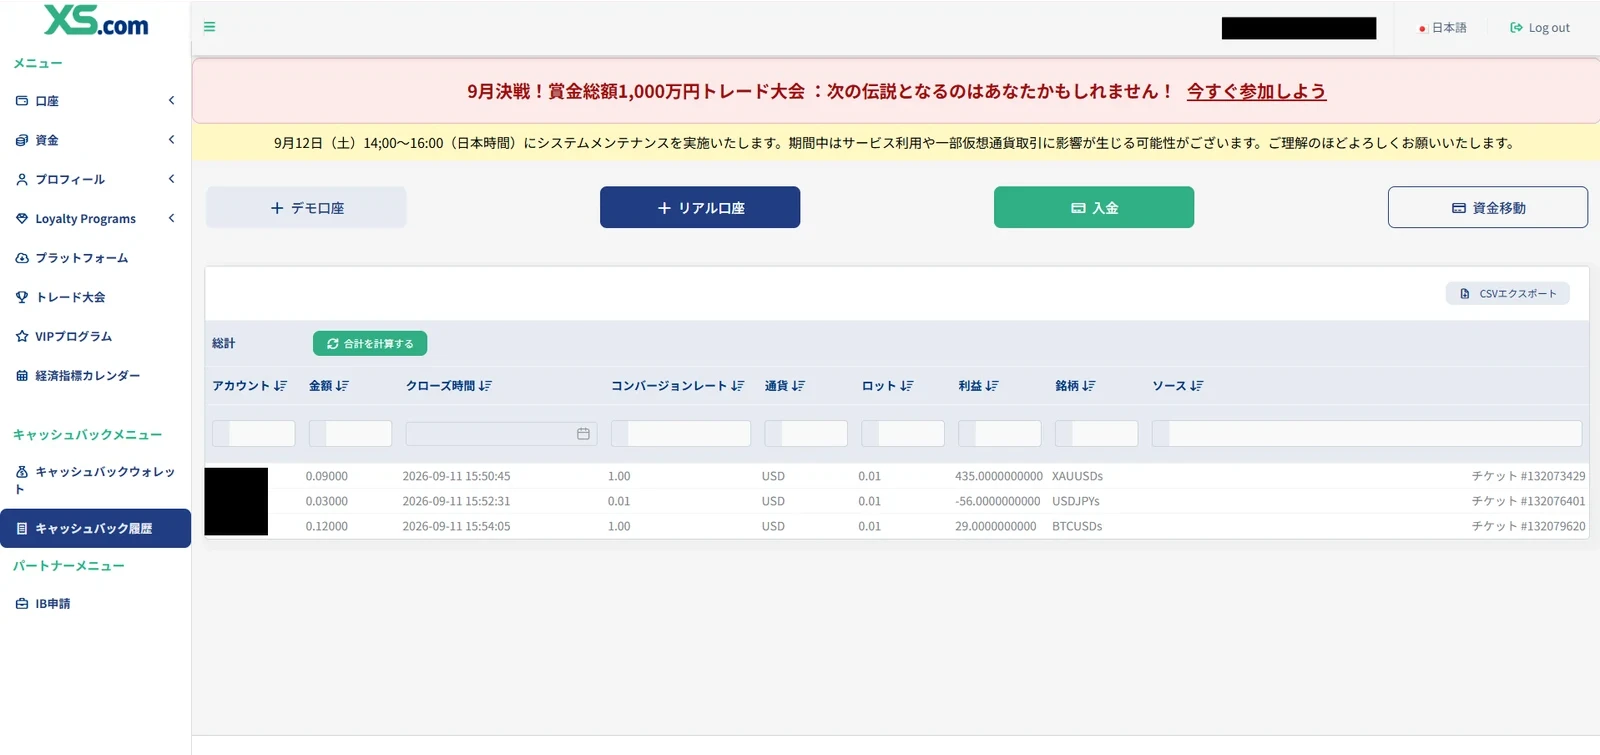
Task: Click the ソース filter input field
Action: coord(1367,433)
